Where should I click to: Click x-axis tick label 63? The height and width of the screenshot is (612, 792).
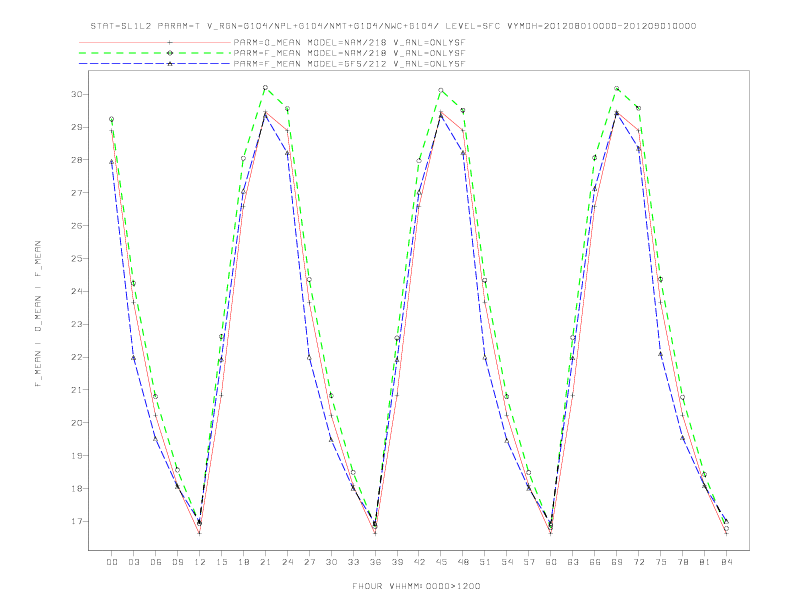point(573,562)
